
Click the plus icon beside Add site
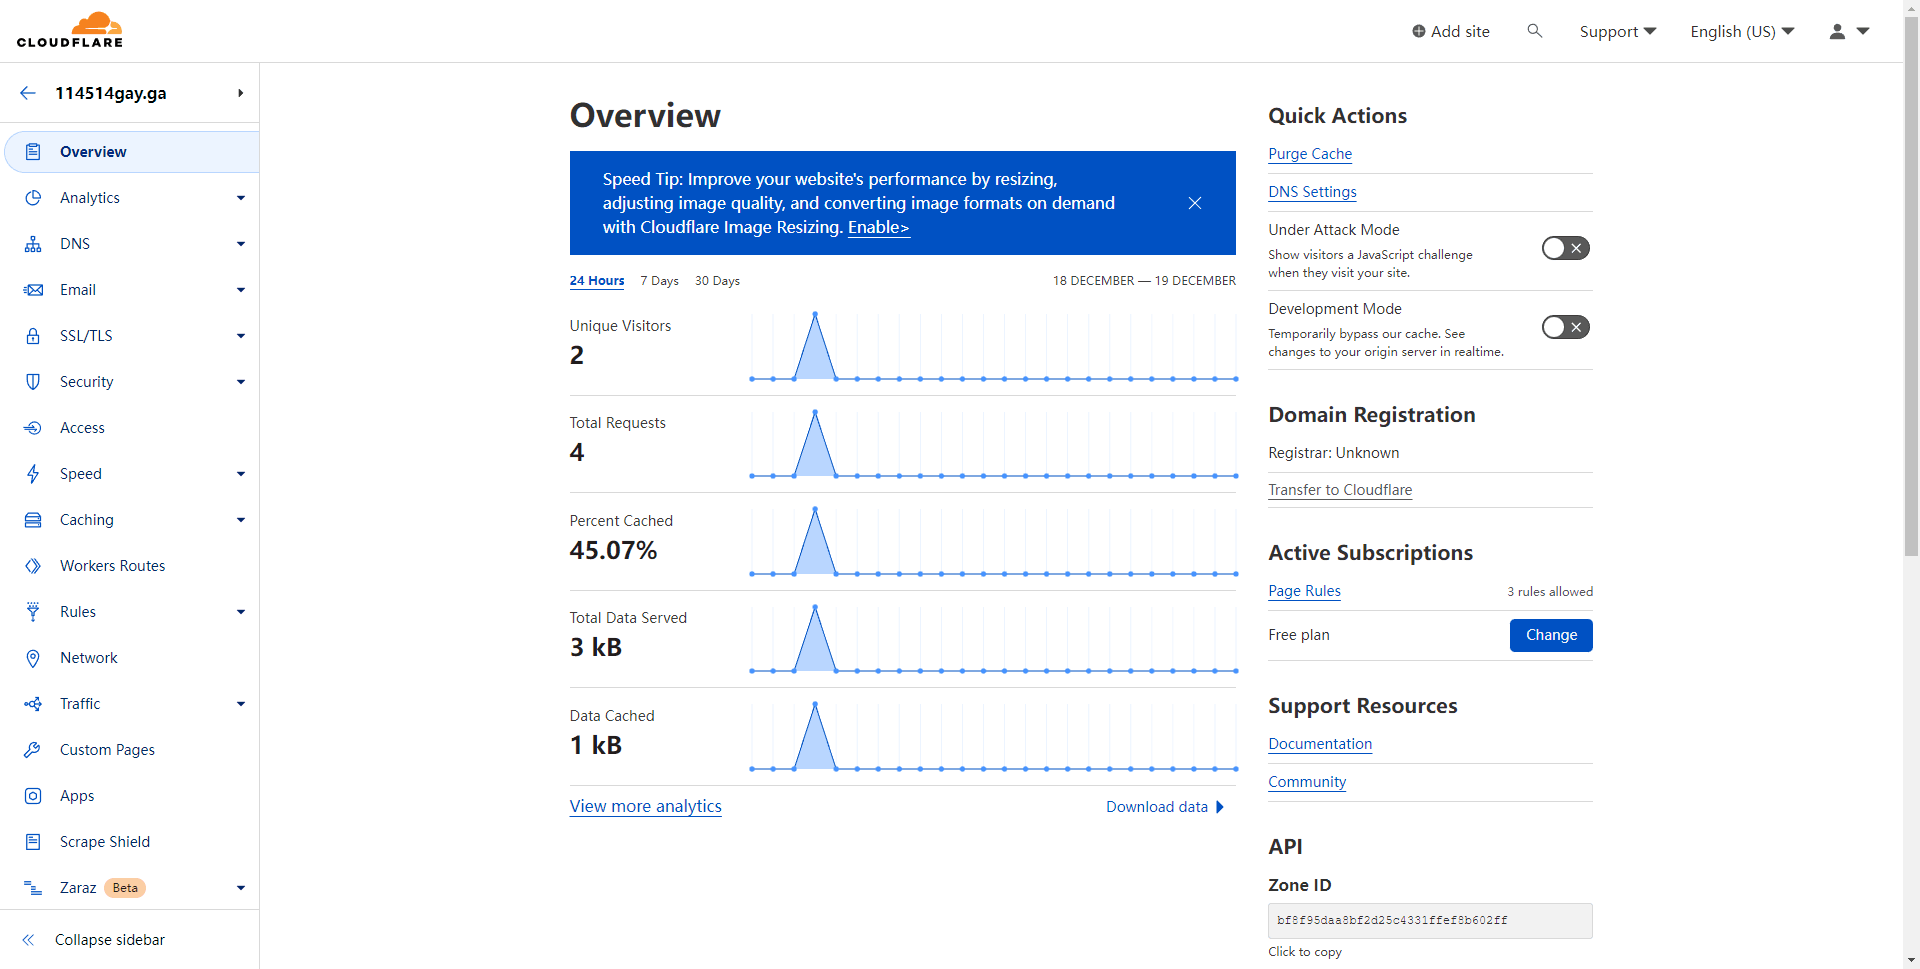pyautogui.click(x=1418, y=31)
